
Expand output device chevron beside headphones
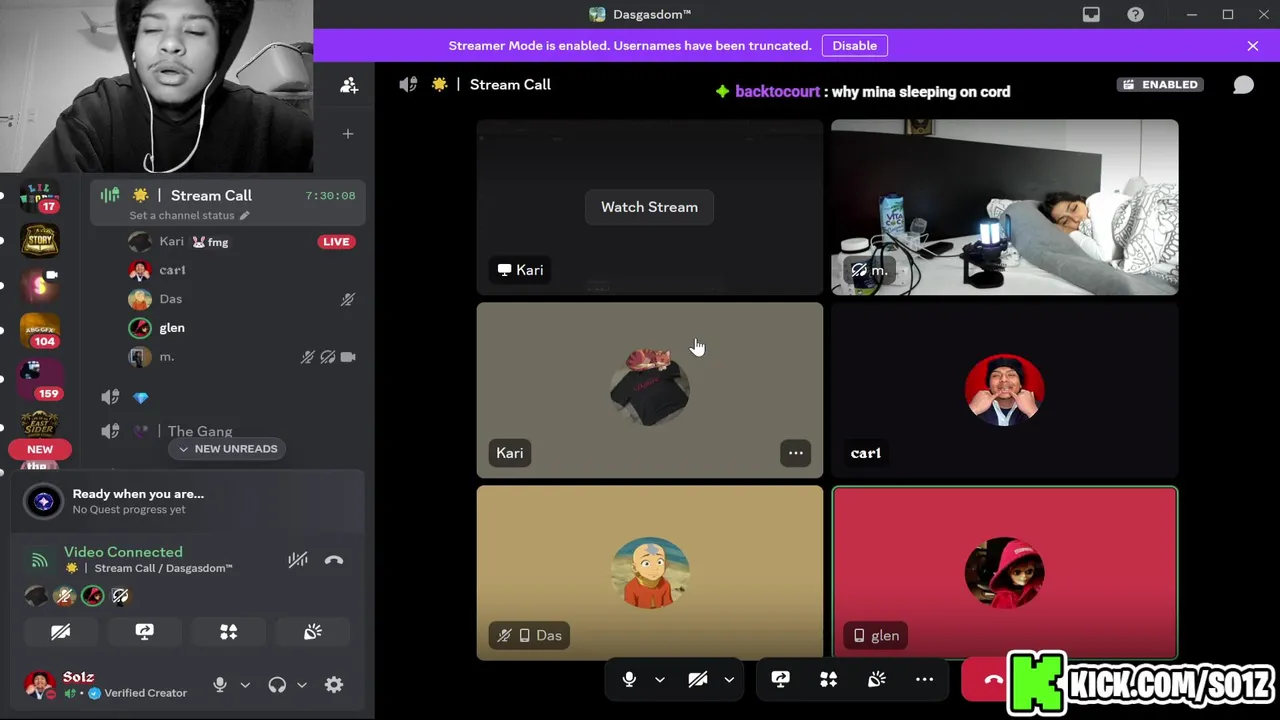(302, 685)
